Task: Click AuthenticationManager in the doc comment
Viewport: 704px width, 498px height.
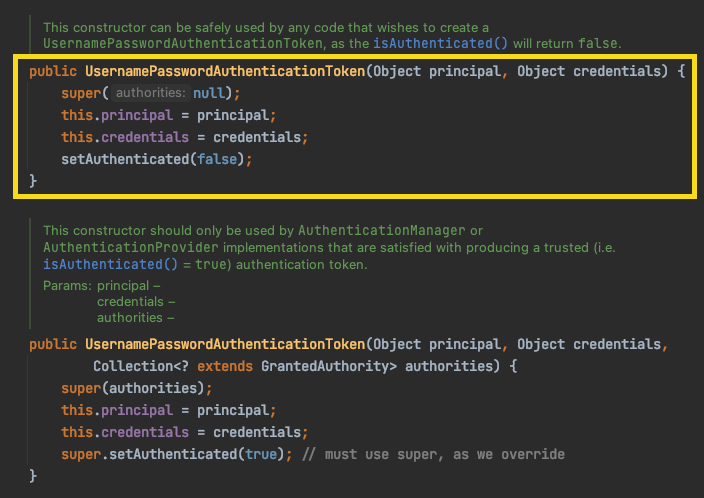Action: (382, 230)
